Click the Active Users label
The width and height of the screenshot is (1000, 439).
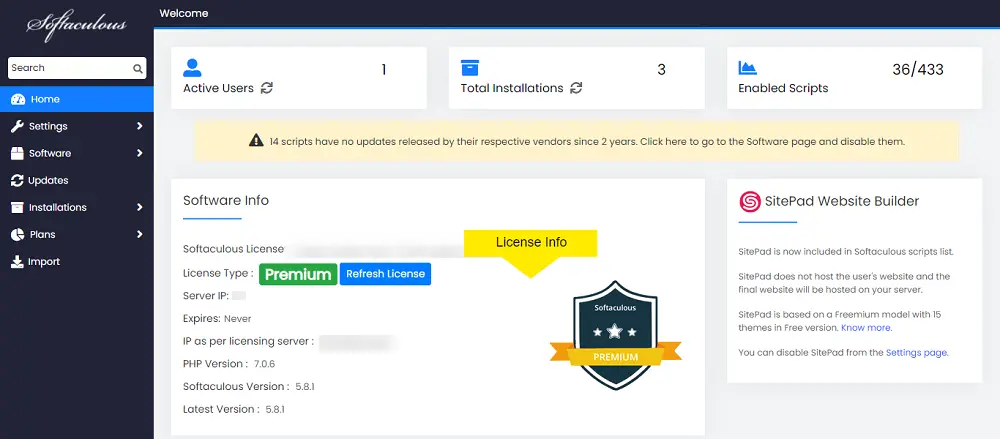point(218,88)
